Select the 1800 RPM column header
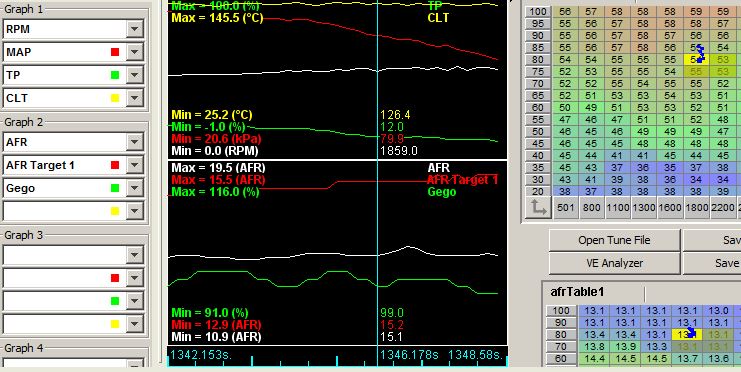 pos(697,208)
